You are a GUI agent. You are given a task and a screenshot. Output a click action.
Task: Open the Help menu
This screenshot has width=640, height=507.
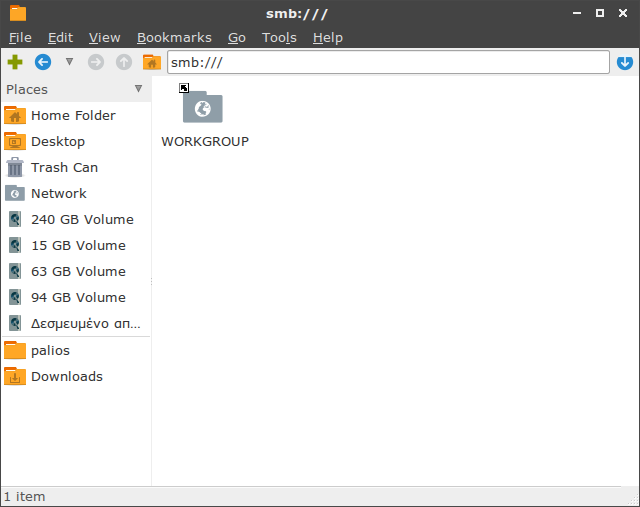click(328, 38)
